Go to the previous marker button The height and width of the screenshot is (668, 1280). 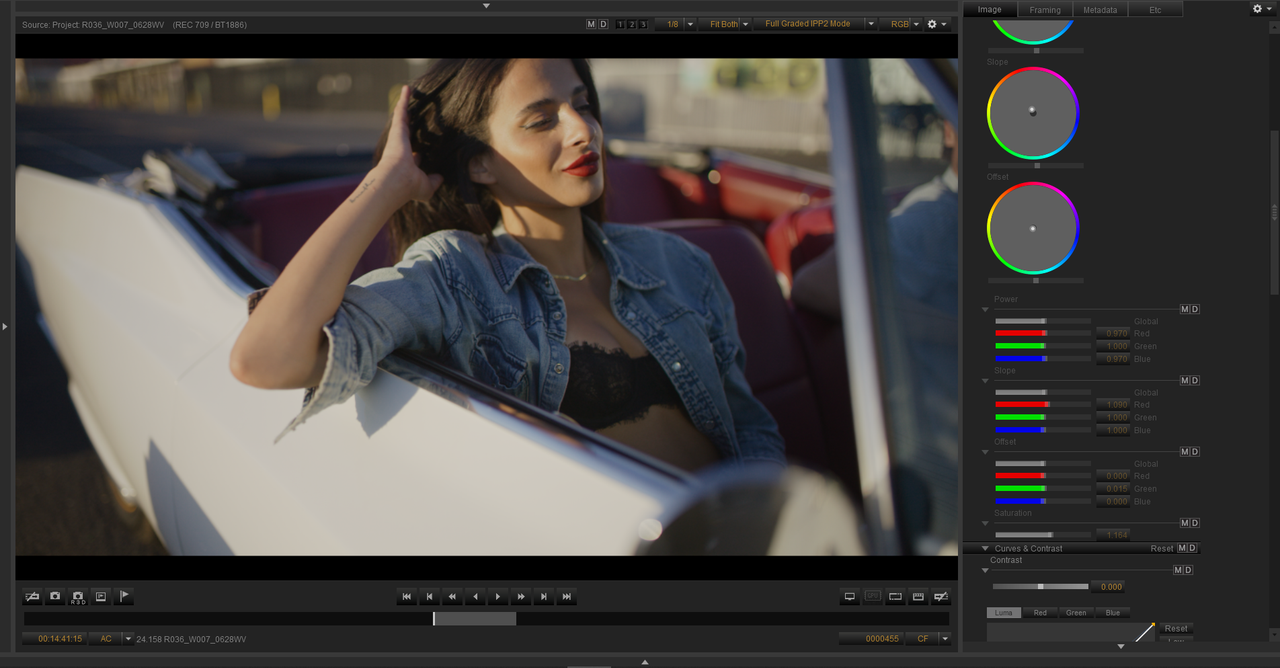429,597
